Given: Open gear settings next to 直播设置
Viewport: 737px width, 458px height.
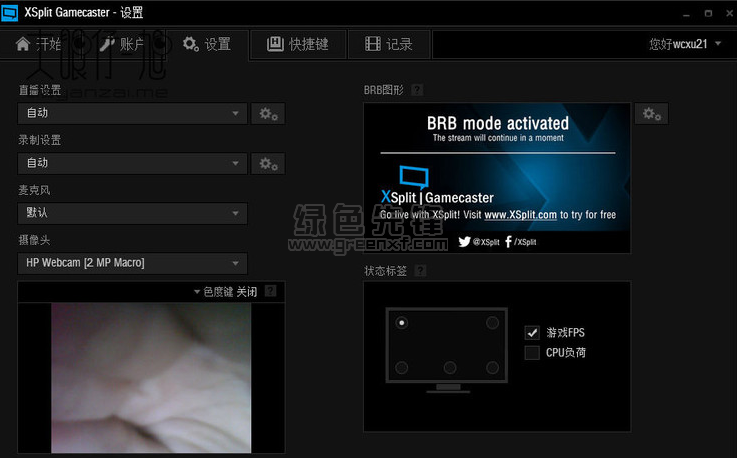Looking at the screenshot, I should coord(268,113).
